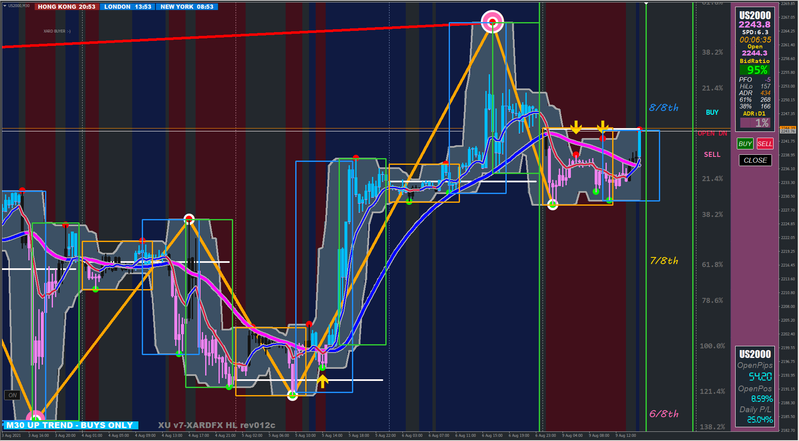The image size is (799, 441).
Task: Click the SPD:6.3 spread readout
Action: [755, 32]
